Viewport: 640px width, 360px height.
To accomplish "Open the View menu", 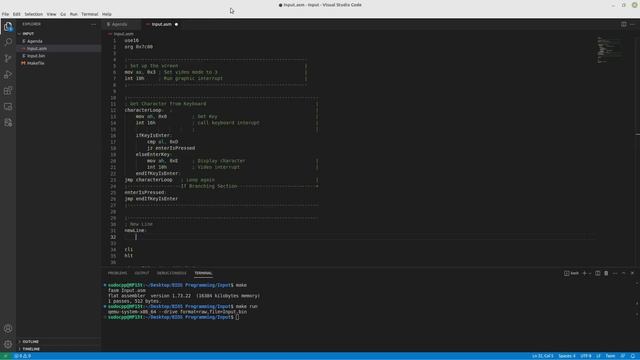I will coord(51,14).
